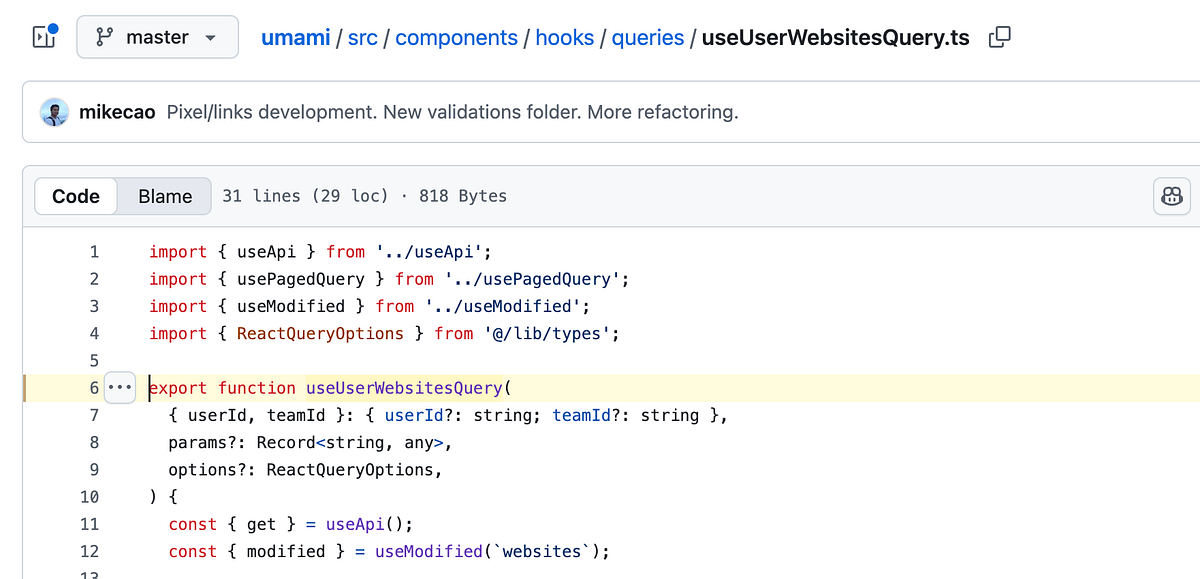Copy the file path
This screenshot has height=579, width=1200.
coord(998,35)
